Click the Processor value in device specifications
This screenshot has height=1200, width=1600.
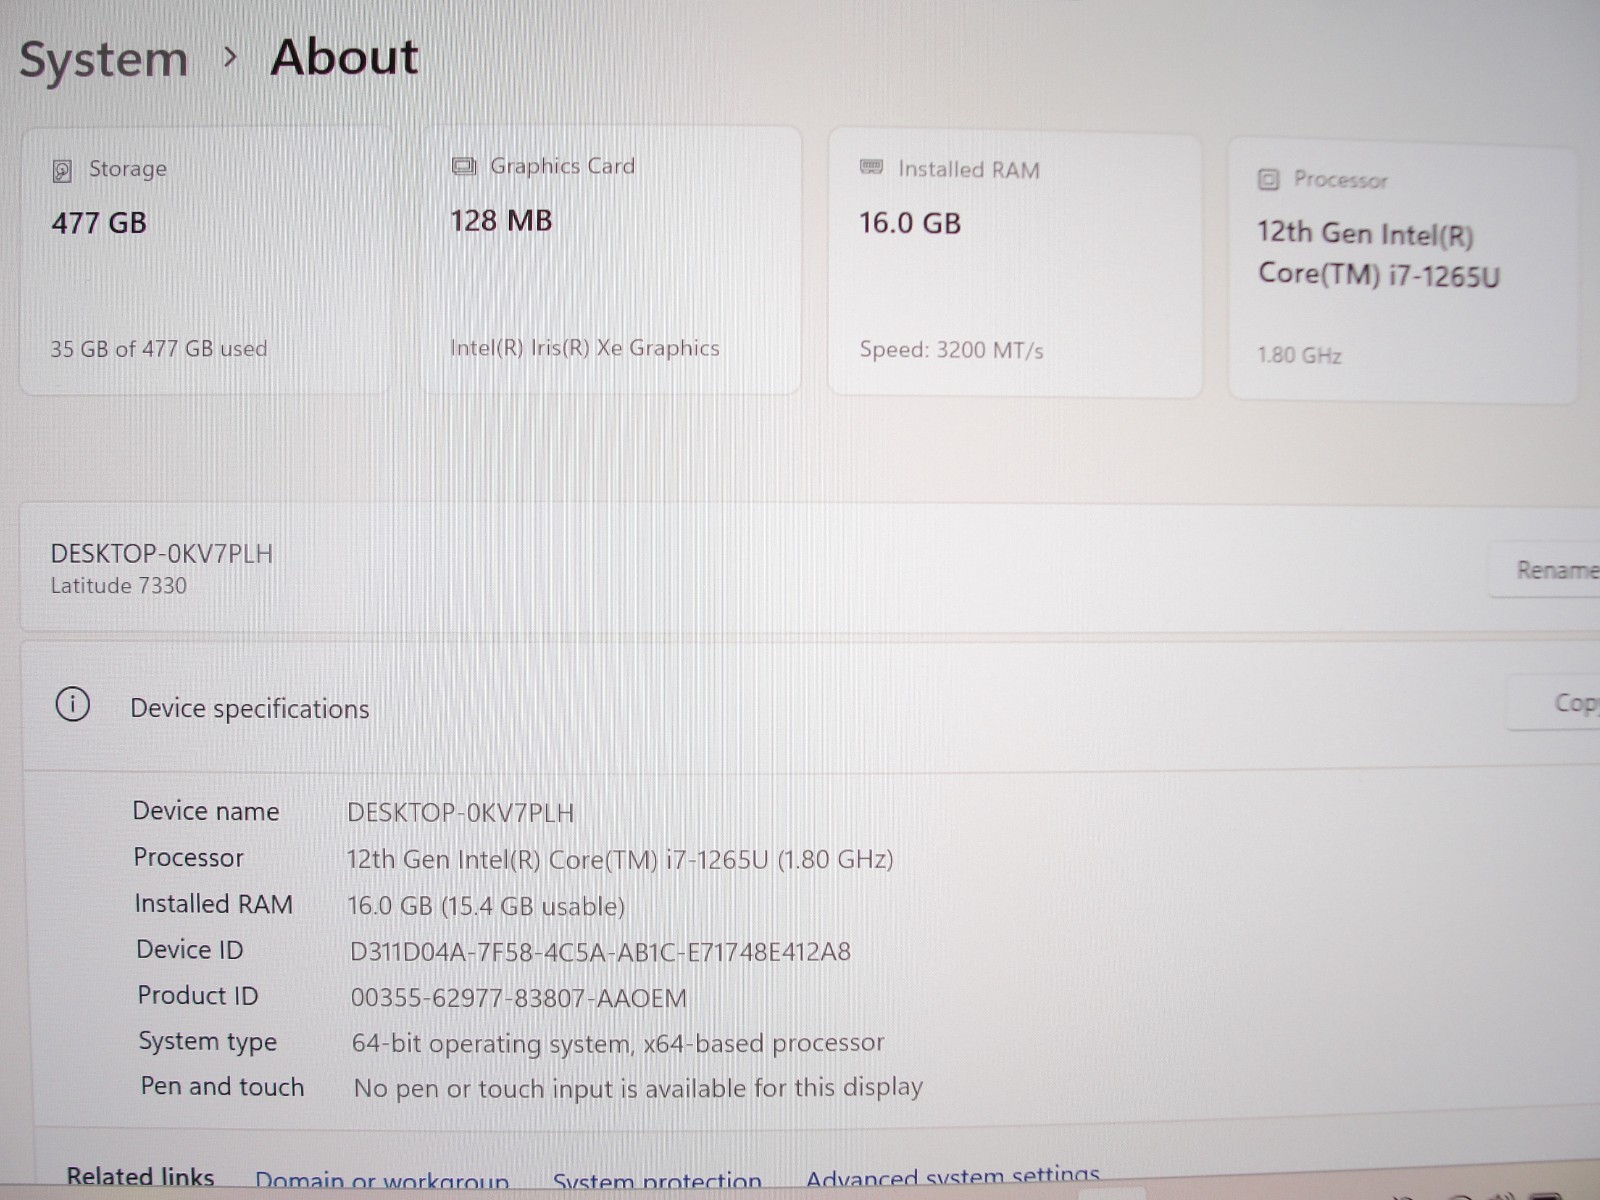coord(620,859)
